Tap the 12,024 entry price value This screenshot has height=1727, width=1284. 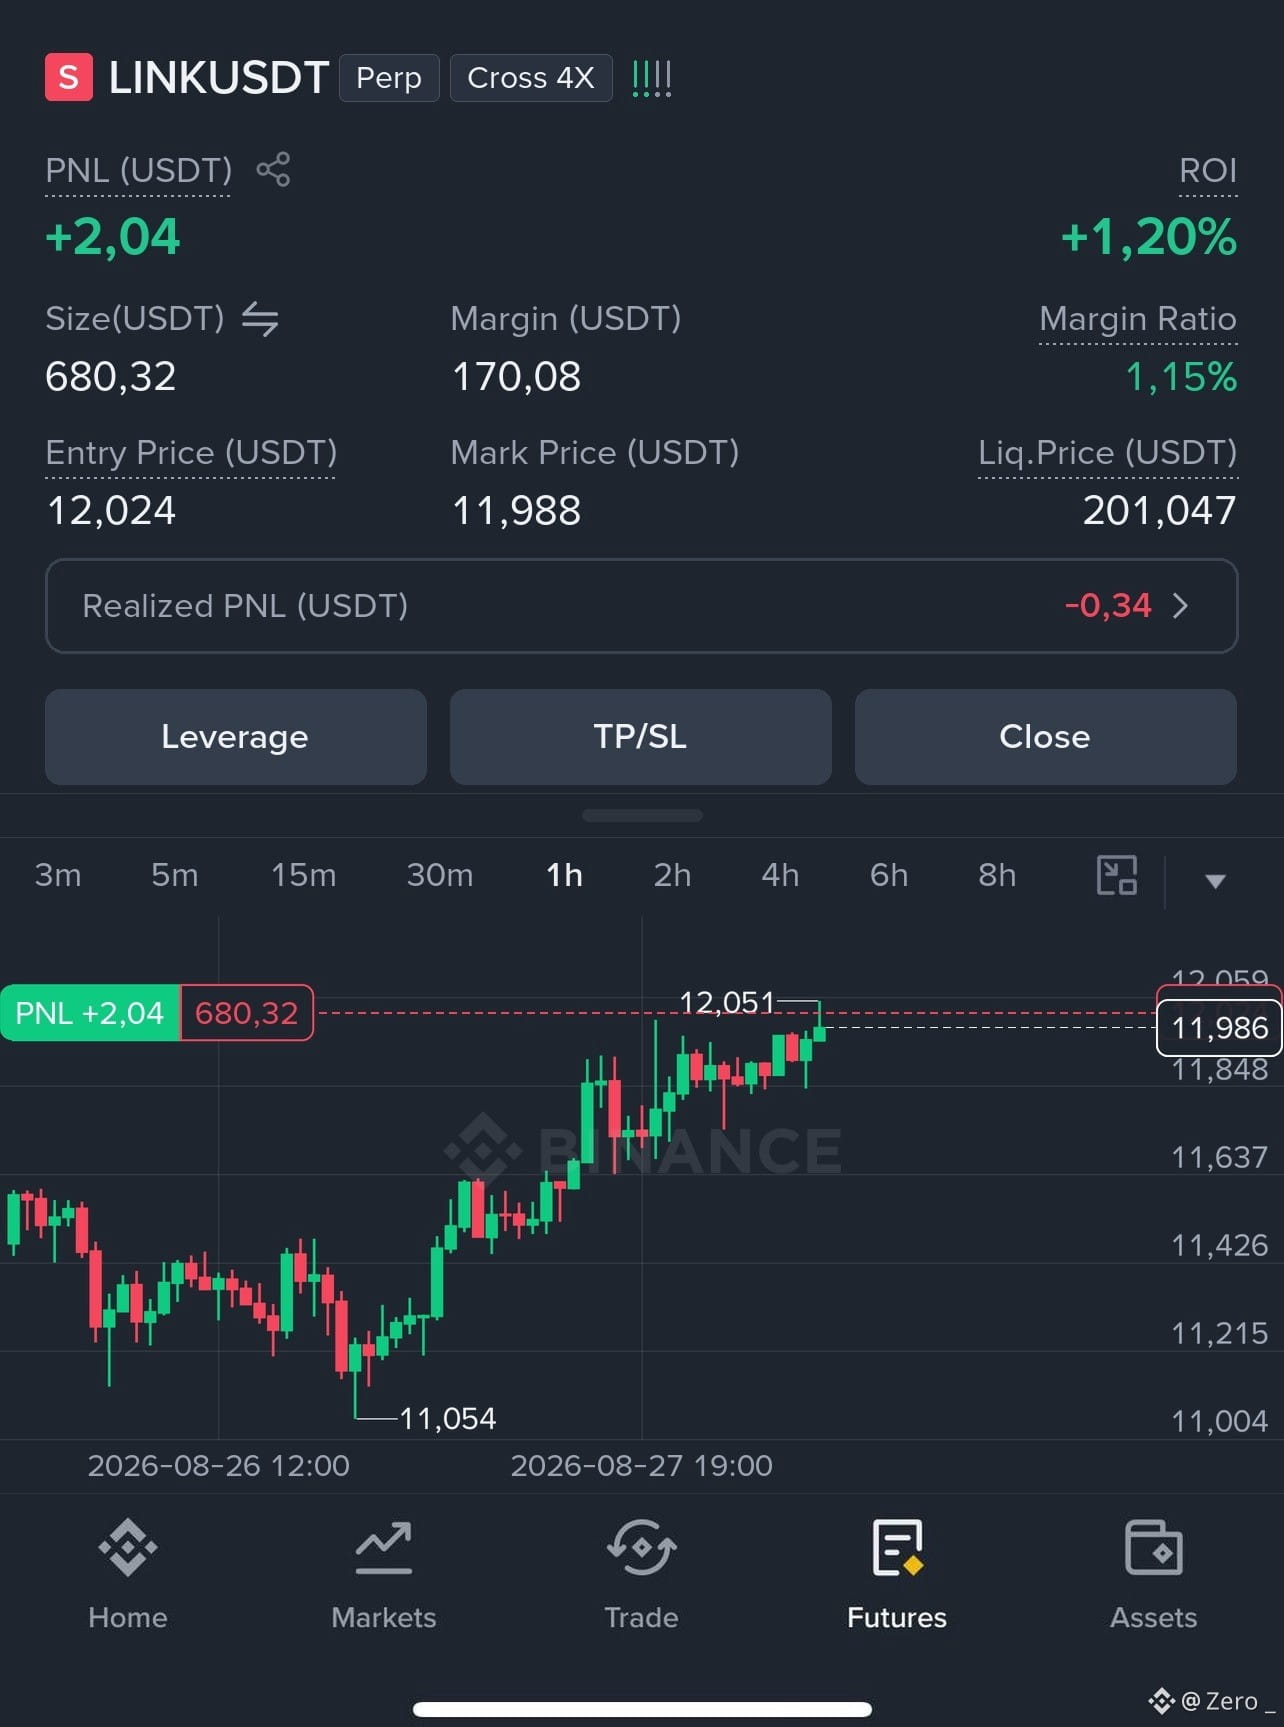(x=111, y=511)
